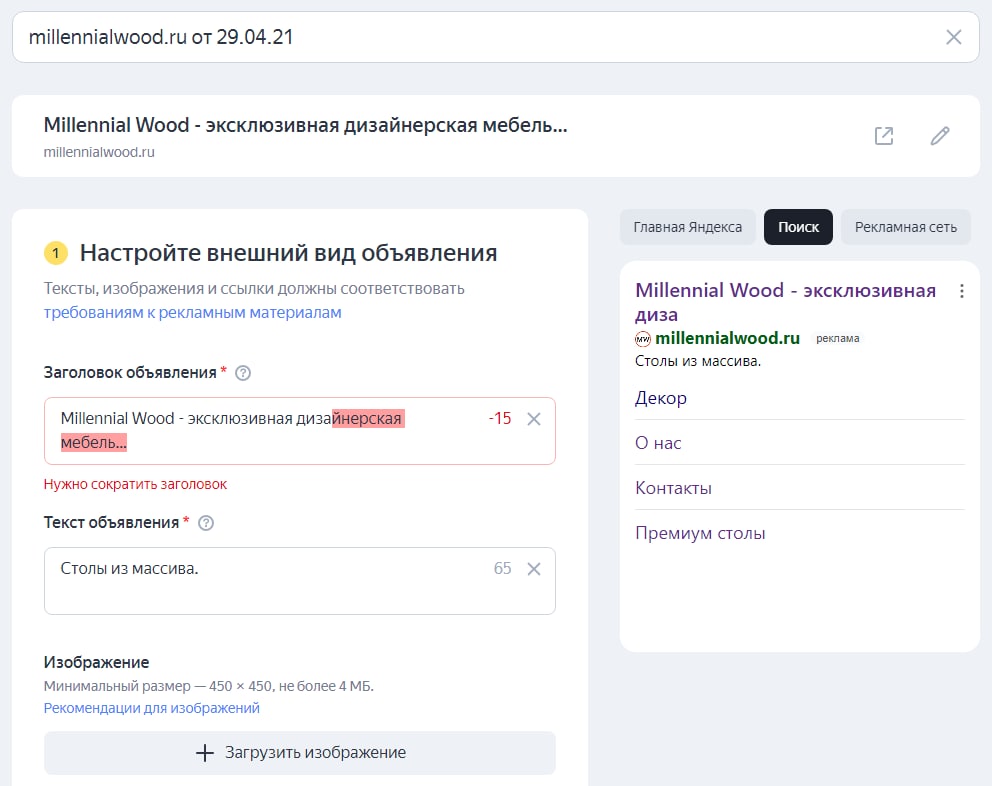Open site link in new window icon
Viewport: 992px width, 786px height.
884,136
